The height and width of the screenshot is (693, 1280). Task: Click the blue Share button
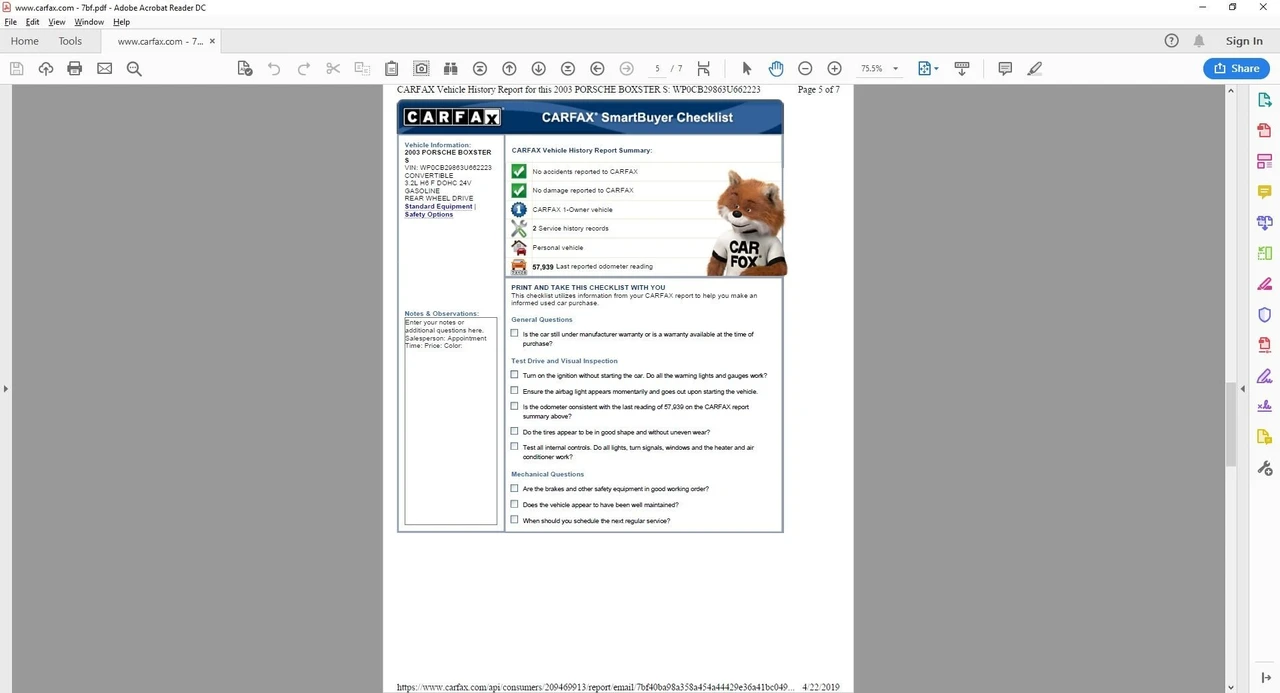pyautogui.click(x=1236, y=68)
